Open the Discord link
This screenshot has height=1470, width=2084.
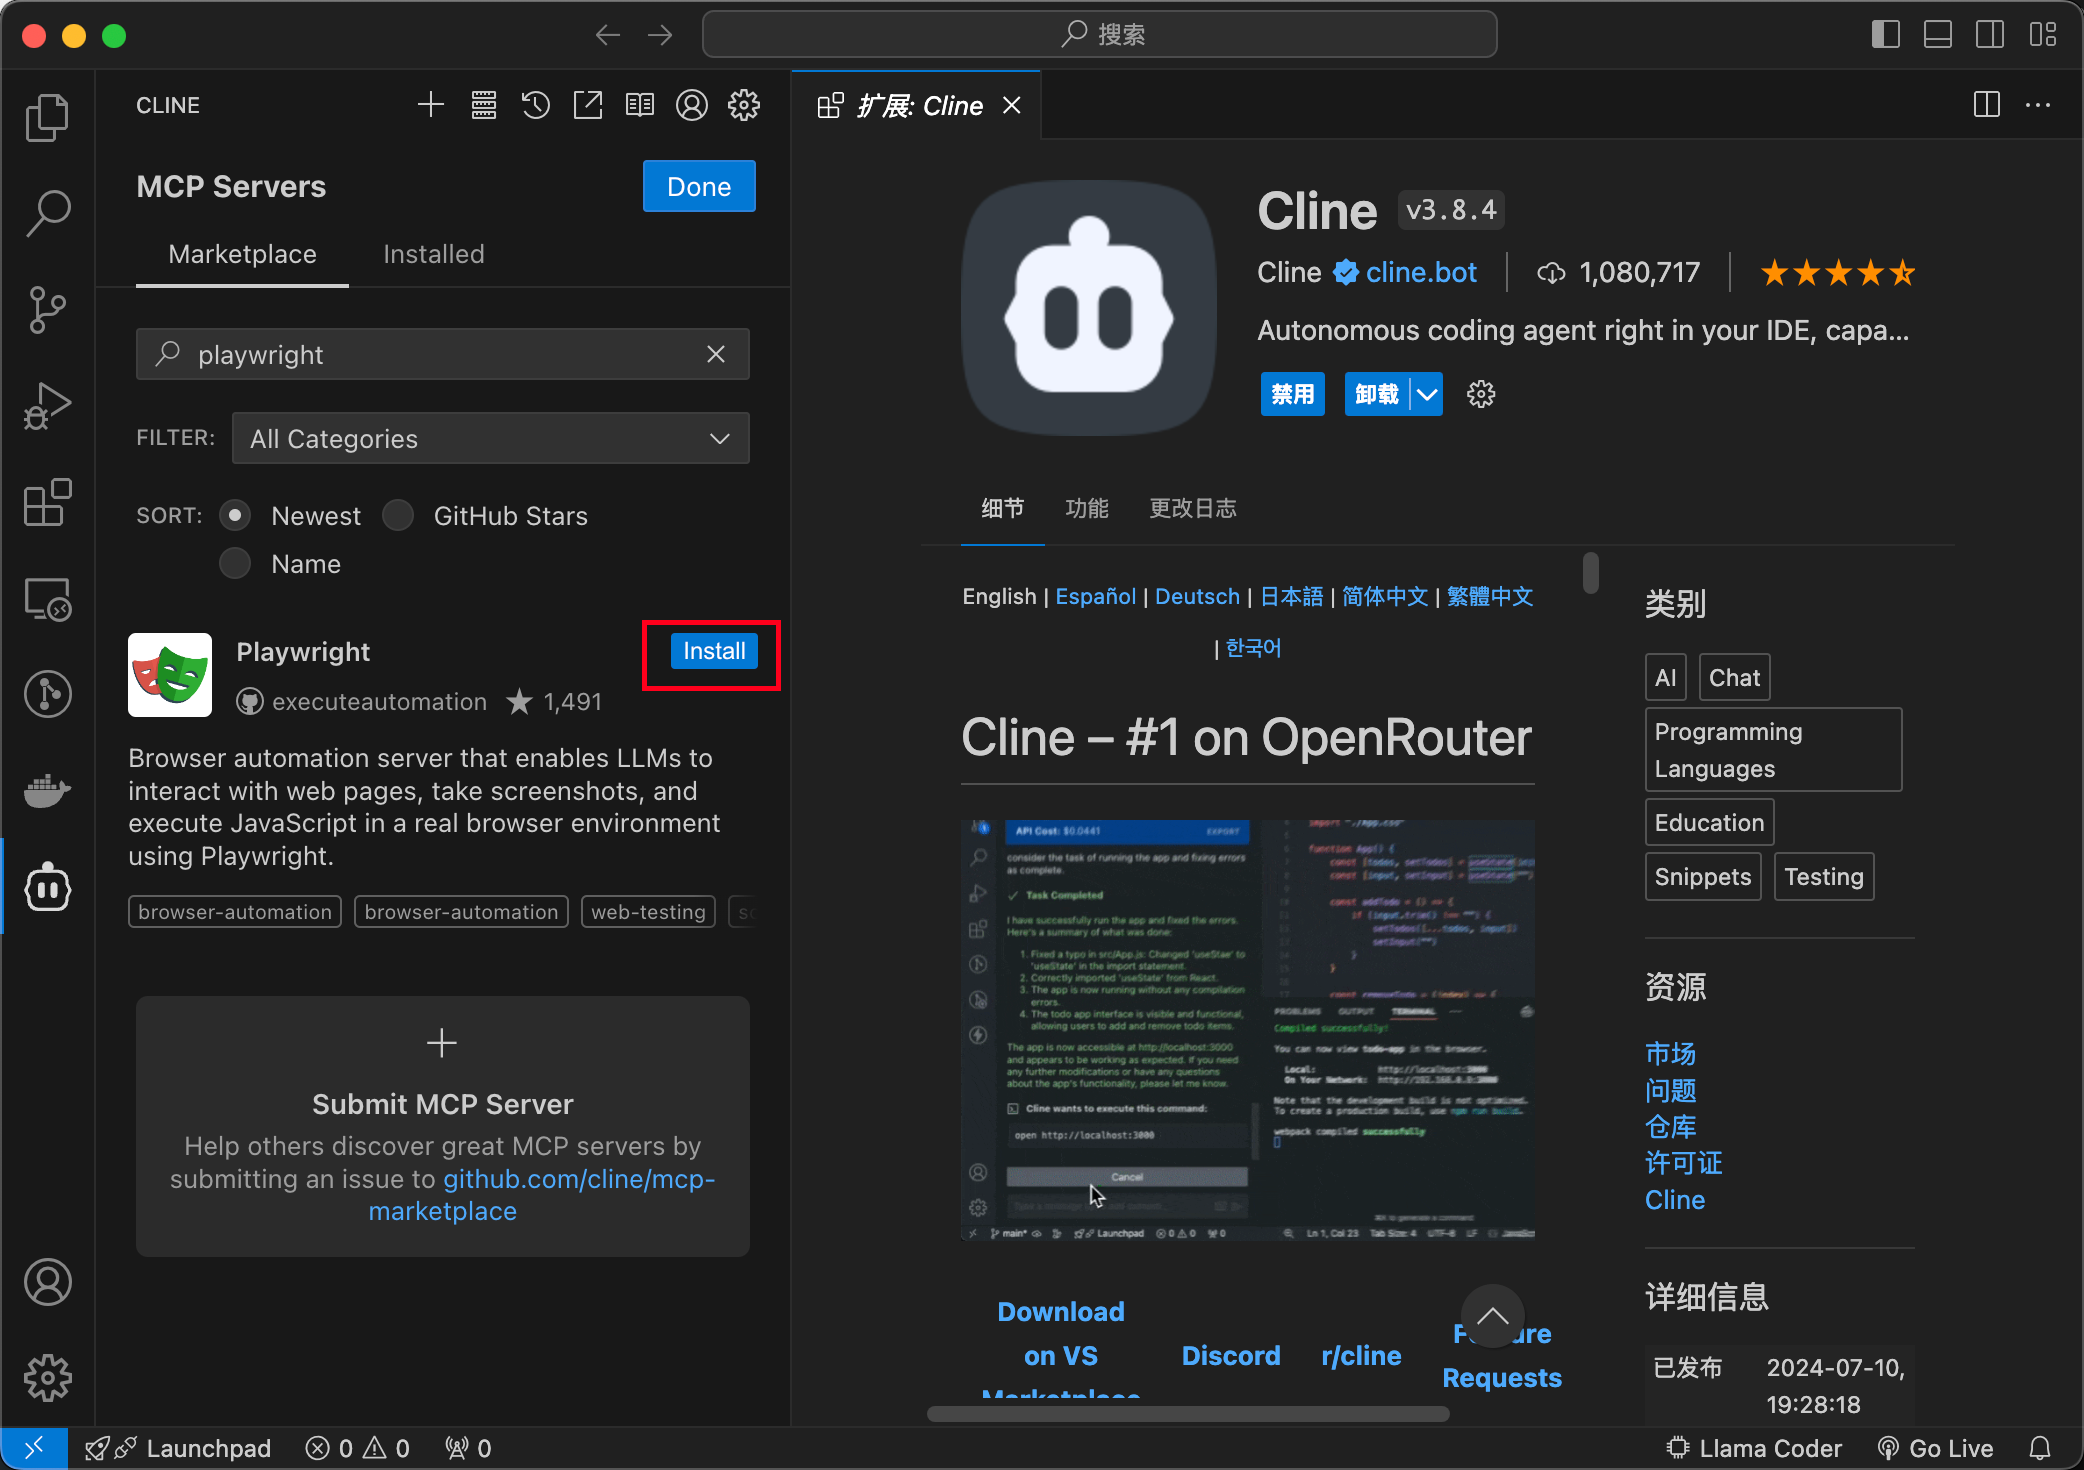click(x=1231, y=1356)
